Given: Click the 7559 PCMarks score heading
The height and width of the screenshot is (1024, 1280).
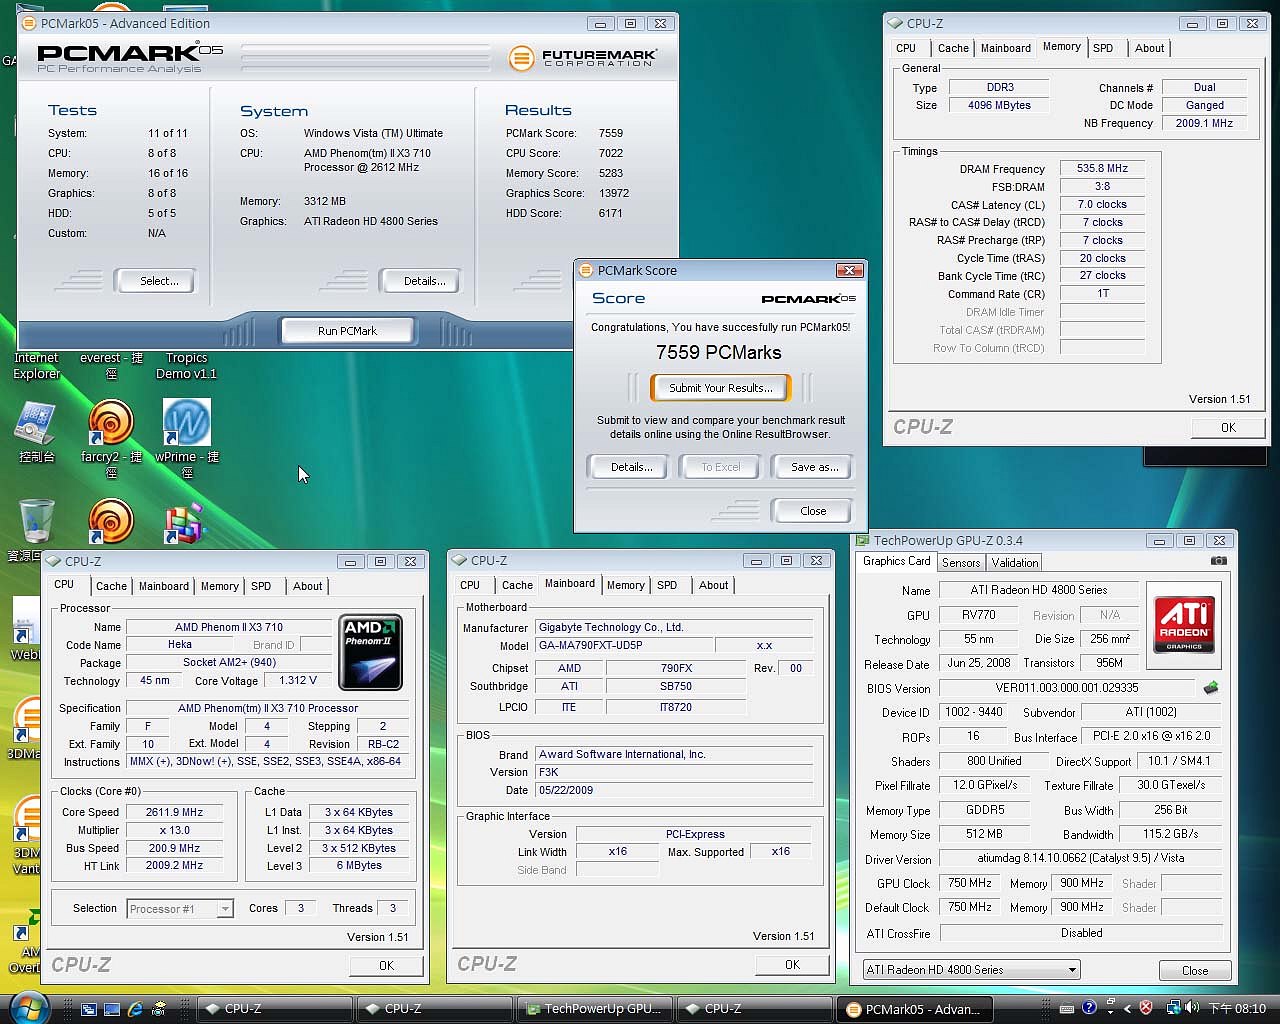Looking at the screenshot, I should (x=719, y=352).
